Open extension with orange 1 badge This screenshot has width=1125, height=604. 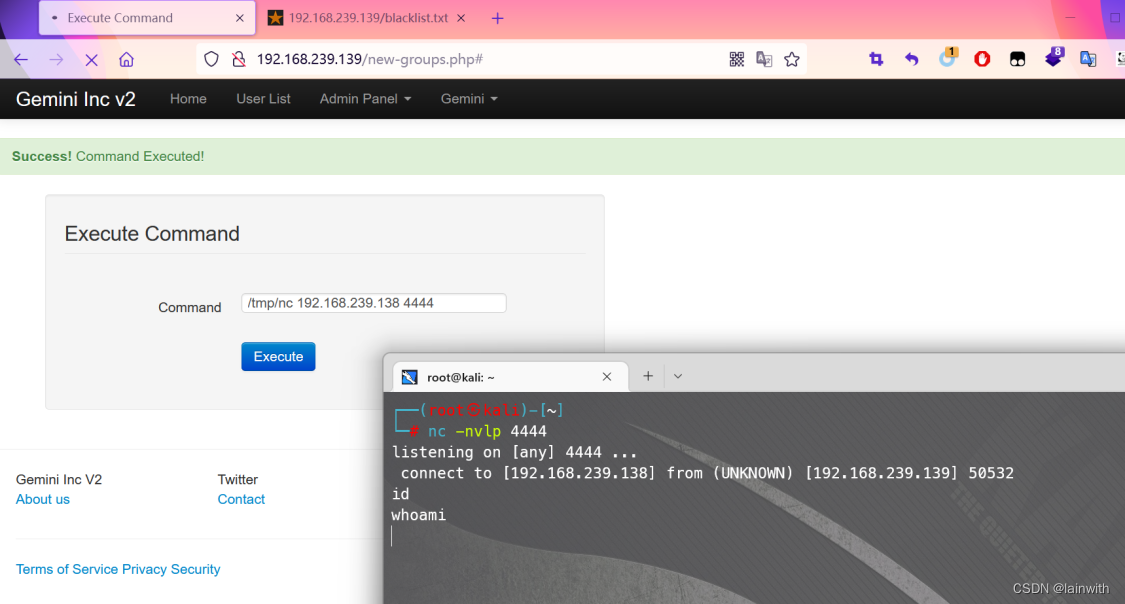(947, 57)
